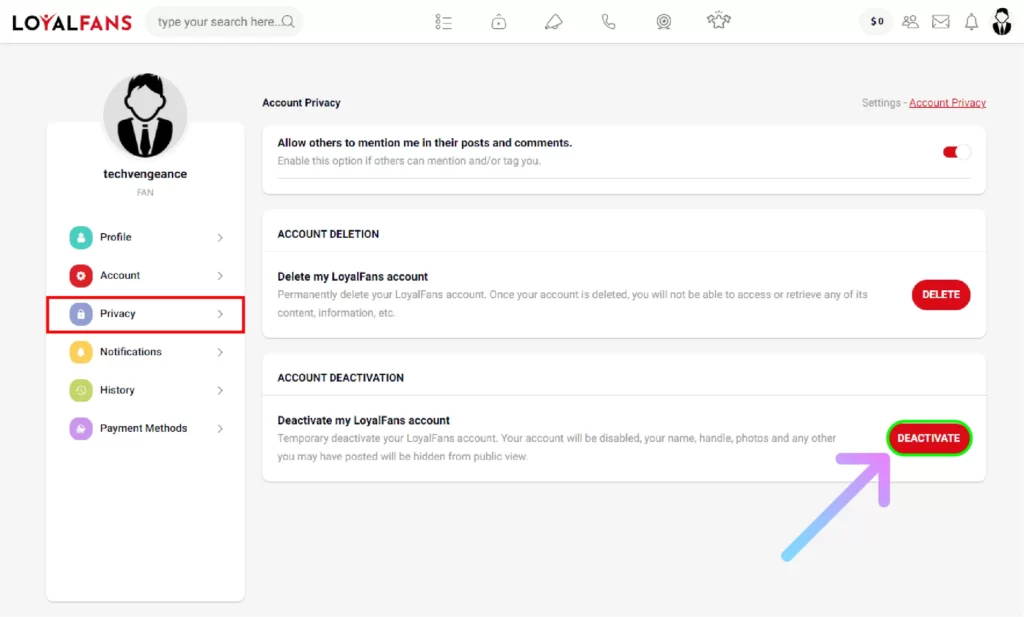Click the ACCOUNT DELETION section header
Screen dimensions: 1024x617
328,234
